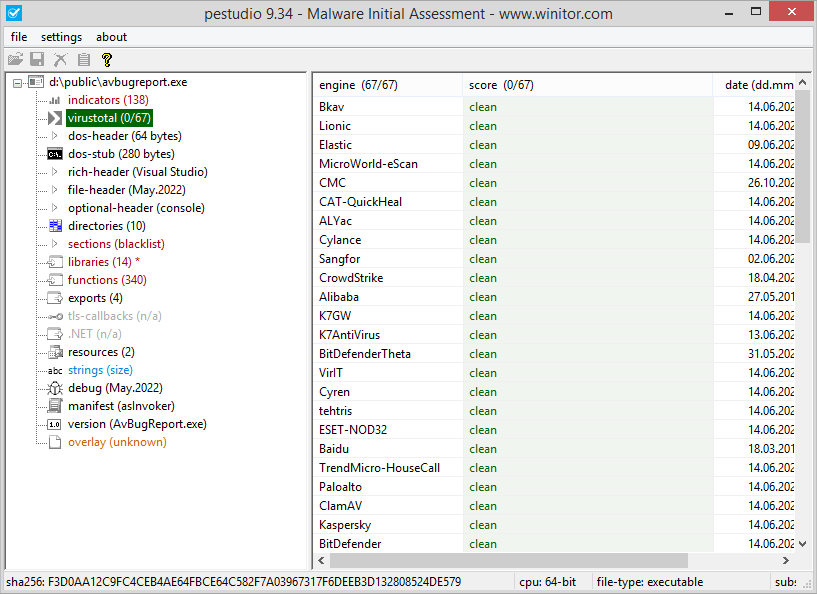
Task: Select exports (4) tree item
Action: click(x=95, y=298)
